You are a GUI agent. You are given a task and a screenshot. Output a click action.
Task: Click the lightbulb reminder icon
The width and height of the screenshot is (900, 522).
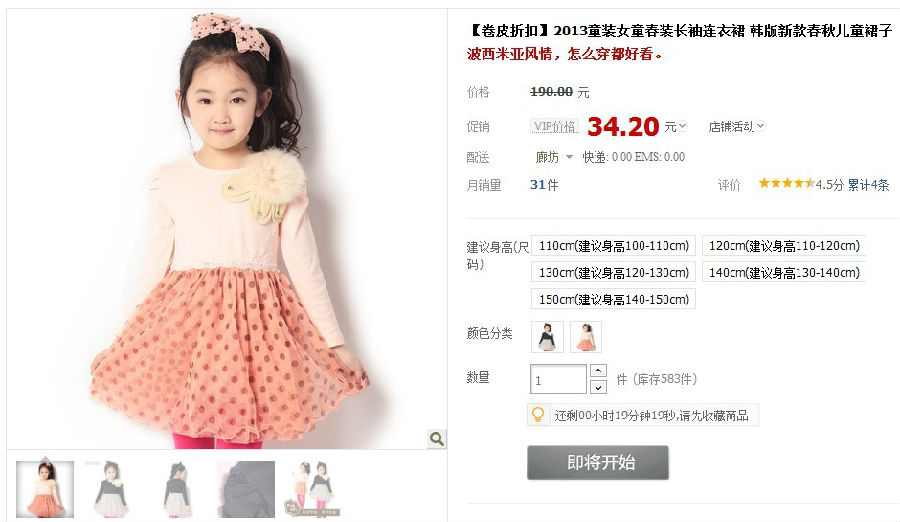point(538,414)
